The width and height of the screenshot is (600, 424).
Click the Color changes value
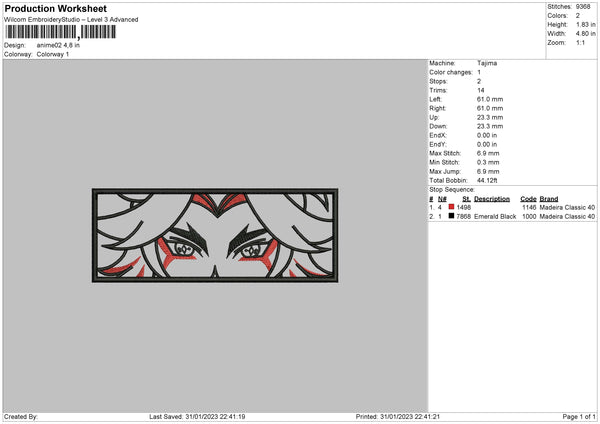pos(479,72)
